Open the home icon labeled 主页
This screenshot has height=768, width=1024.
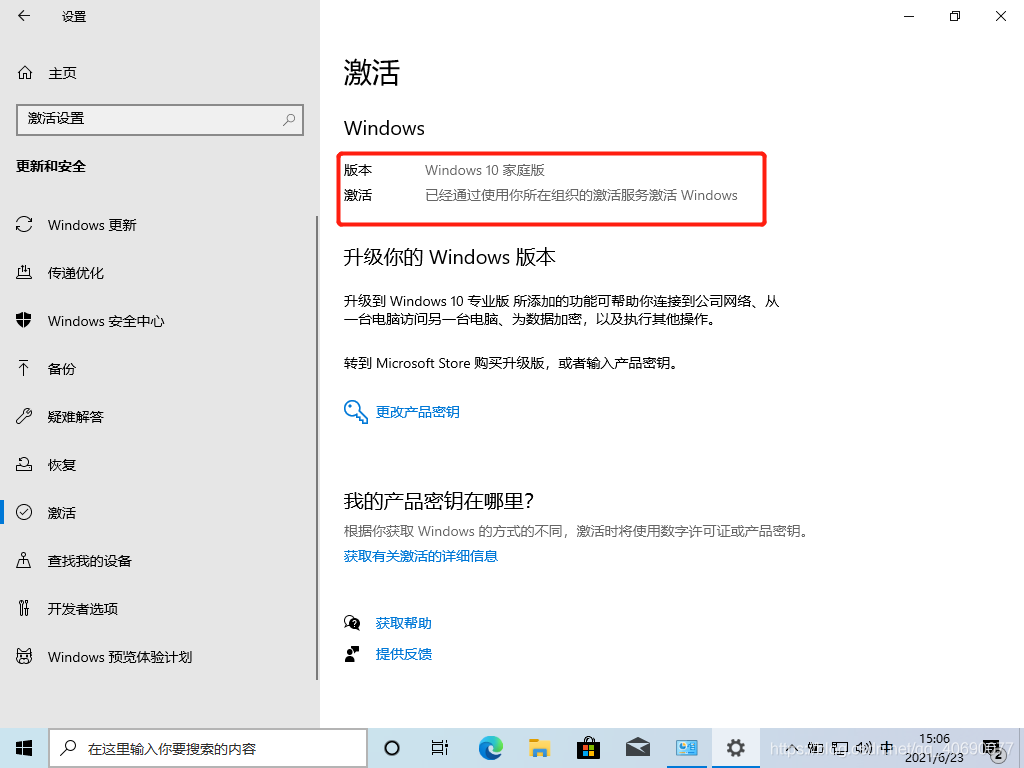coord(25,72)
